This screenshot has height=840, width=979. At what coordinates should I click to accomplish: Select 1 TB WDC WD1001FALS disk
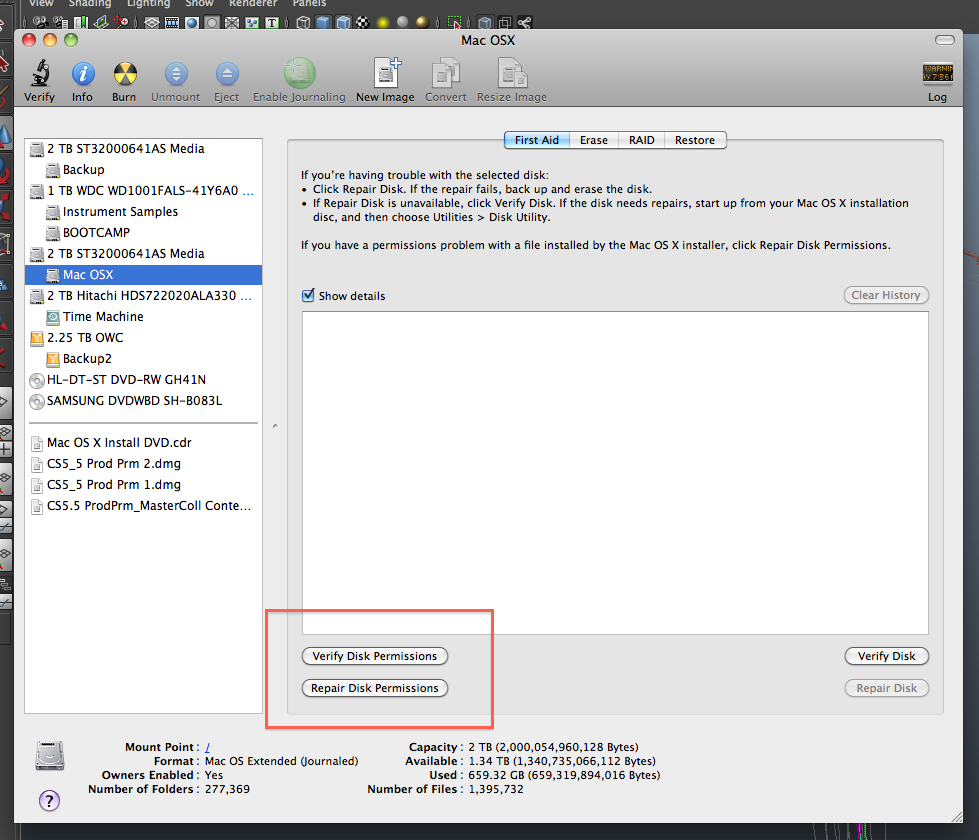pyautogui.click(x=144, y=190)
